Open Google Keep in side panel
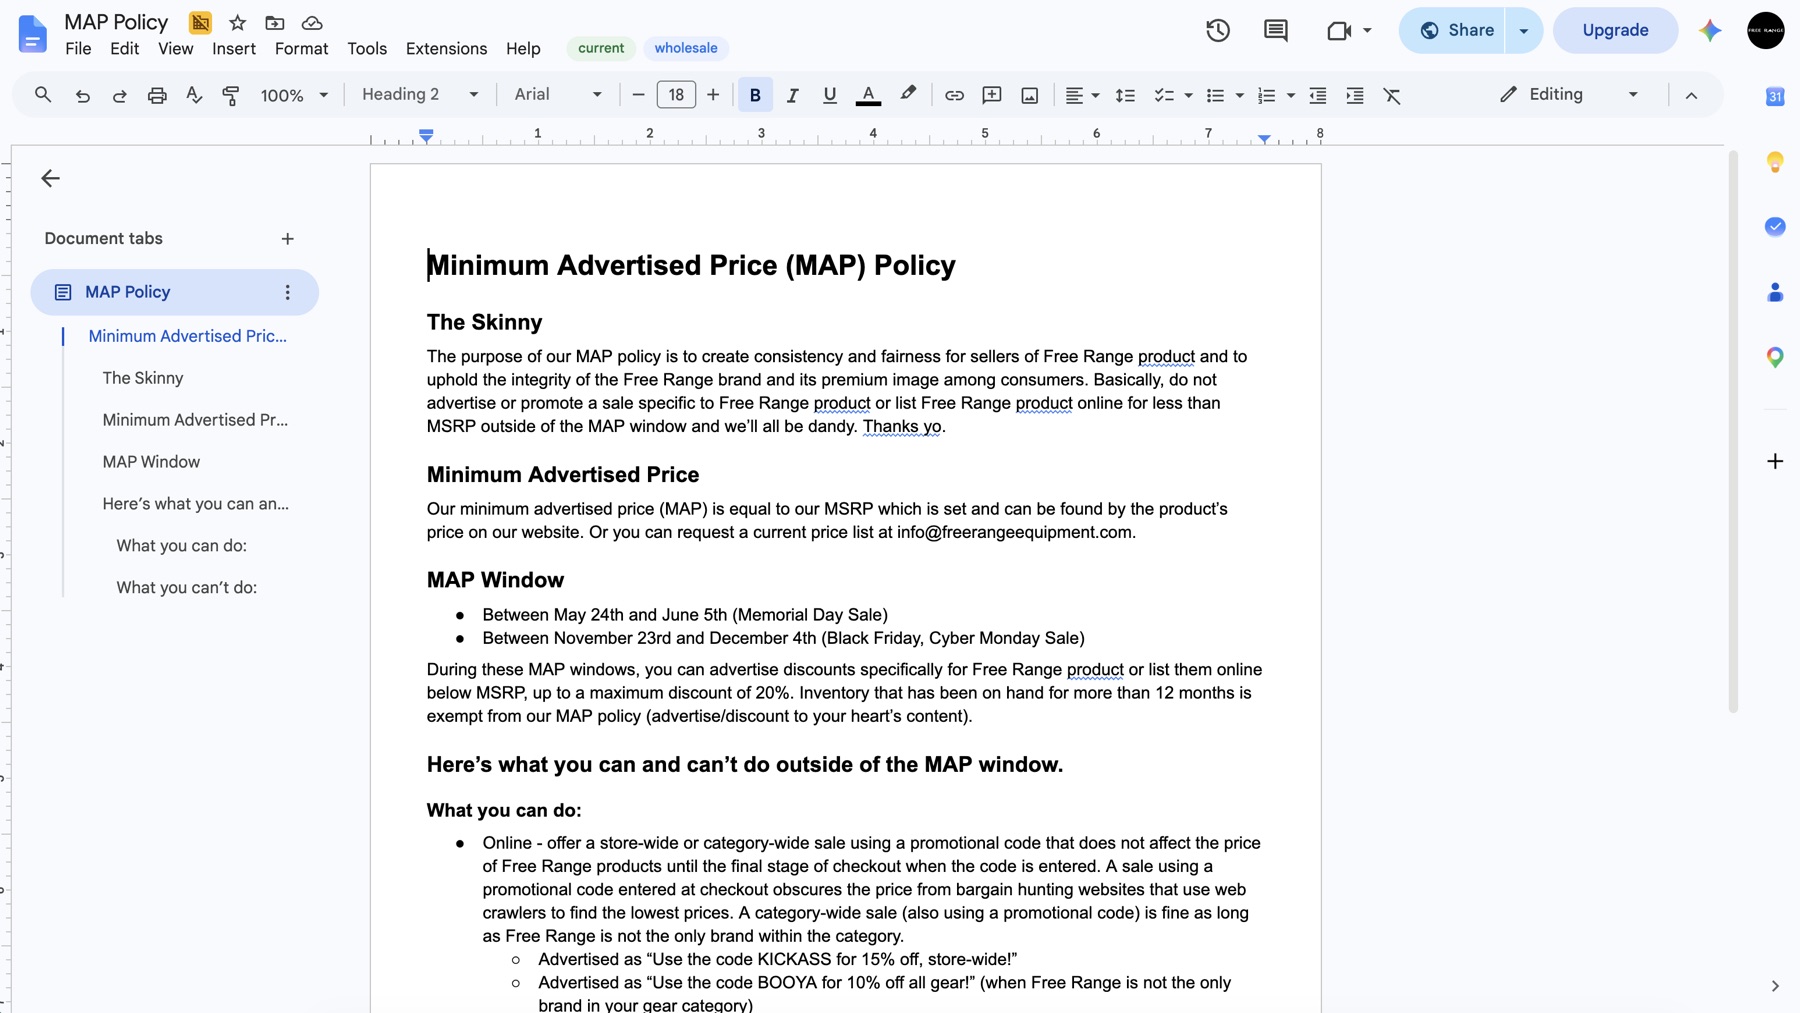Image resolution: width=1800 pixels, height=1013 pixels. tap(1775, 162)
